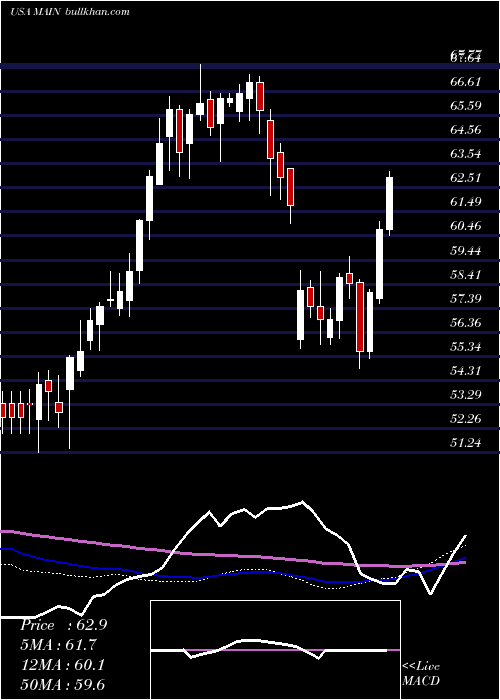
Task: Click the 61.49 price axis label
Action: coord(466,202)
